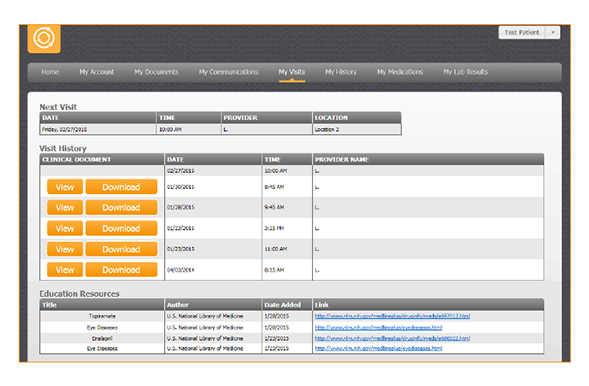589x386 pixels.
Task: Select the My Visits tab
Action: (291, 72)
